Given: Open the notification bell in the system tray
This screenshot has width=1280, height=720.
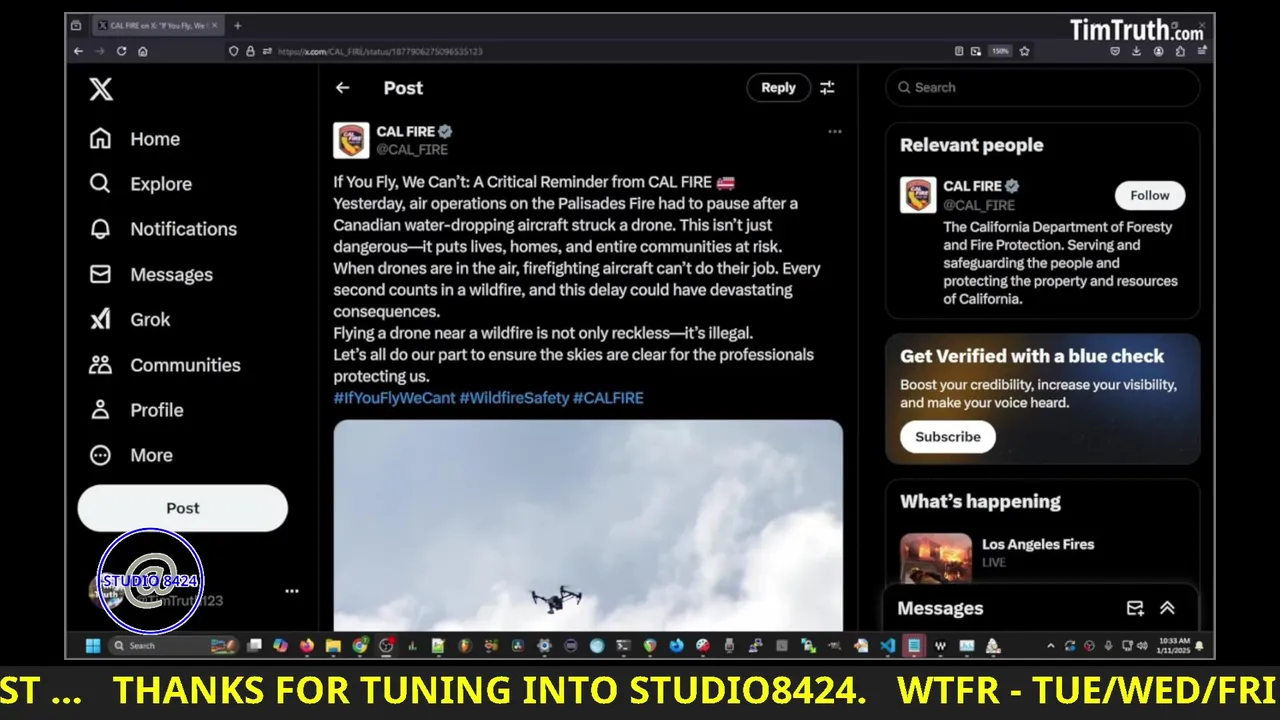Looking at the screenshot, I should 1200,646.
